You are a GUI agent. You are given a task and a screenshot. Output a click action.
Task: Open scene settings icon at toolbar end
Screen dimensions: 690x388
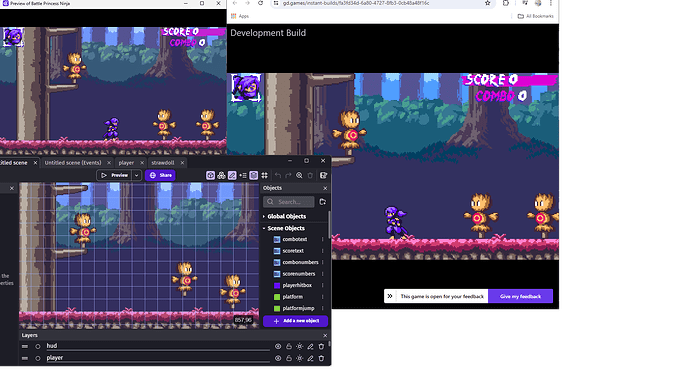tap(323, 175)
